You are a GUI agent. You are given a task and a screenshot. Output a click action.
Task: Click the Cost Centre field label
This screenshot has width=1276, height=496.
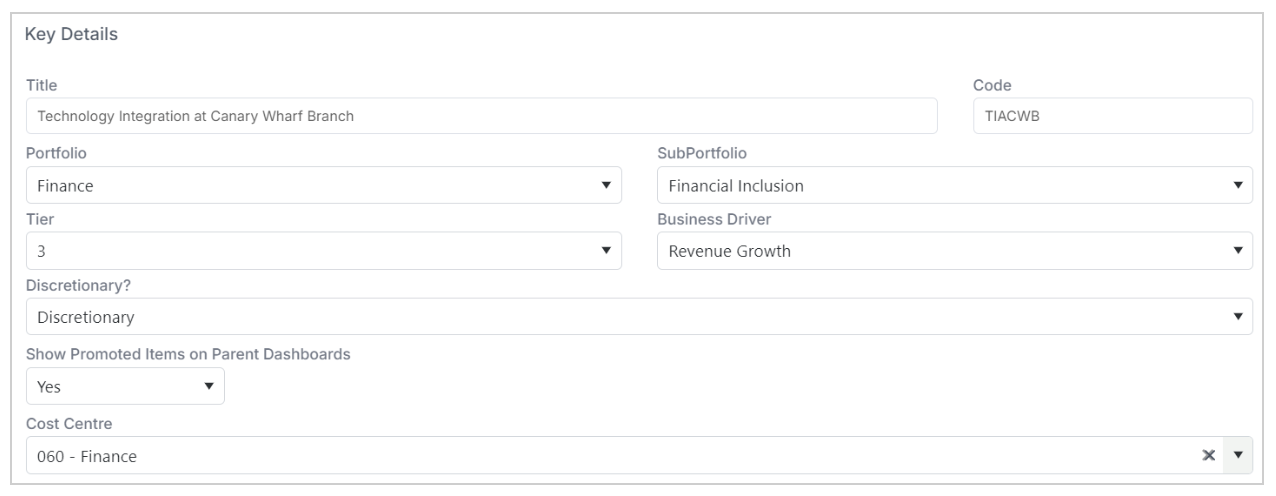tap(66, 423)
